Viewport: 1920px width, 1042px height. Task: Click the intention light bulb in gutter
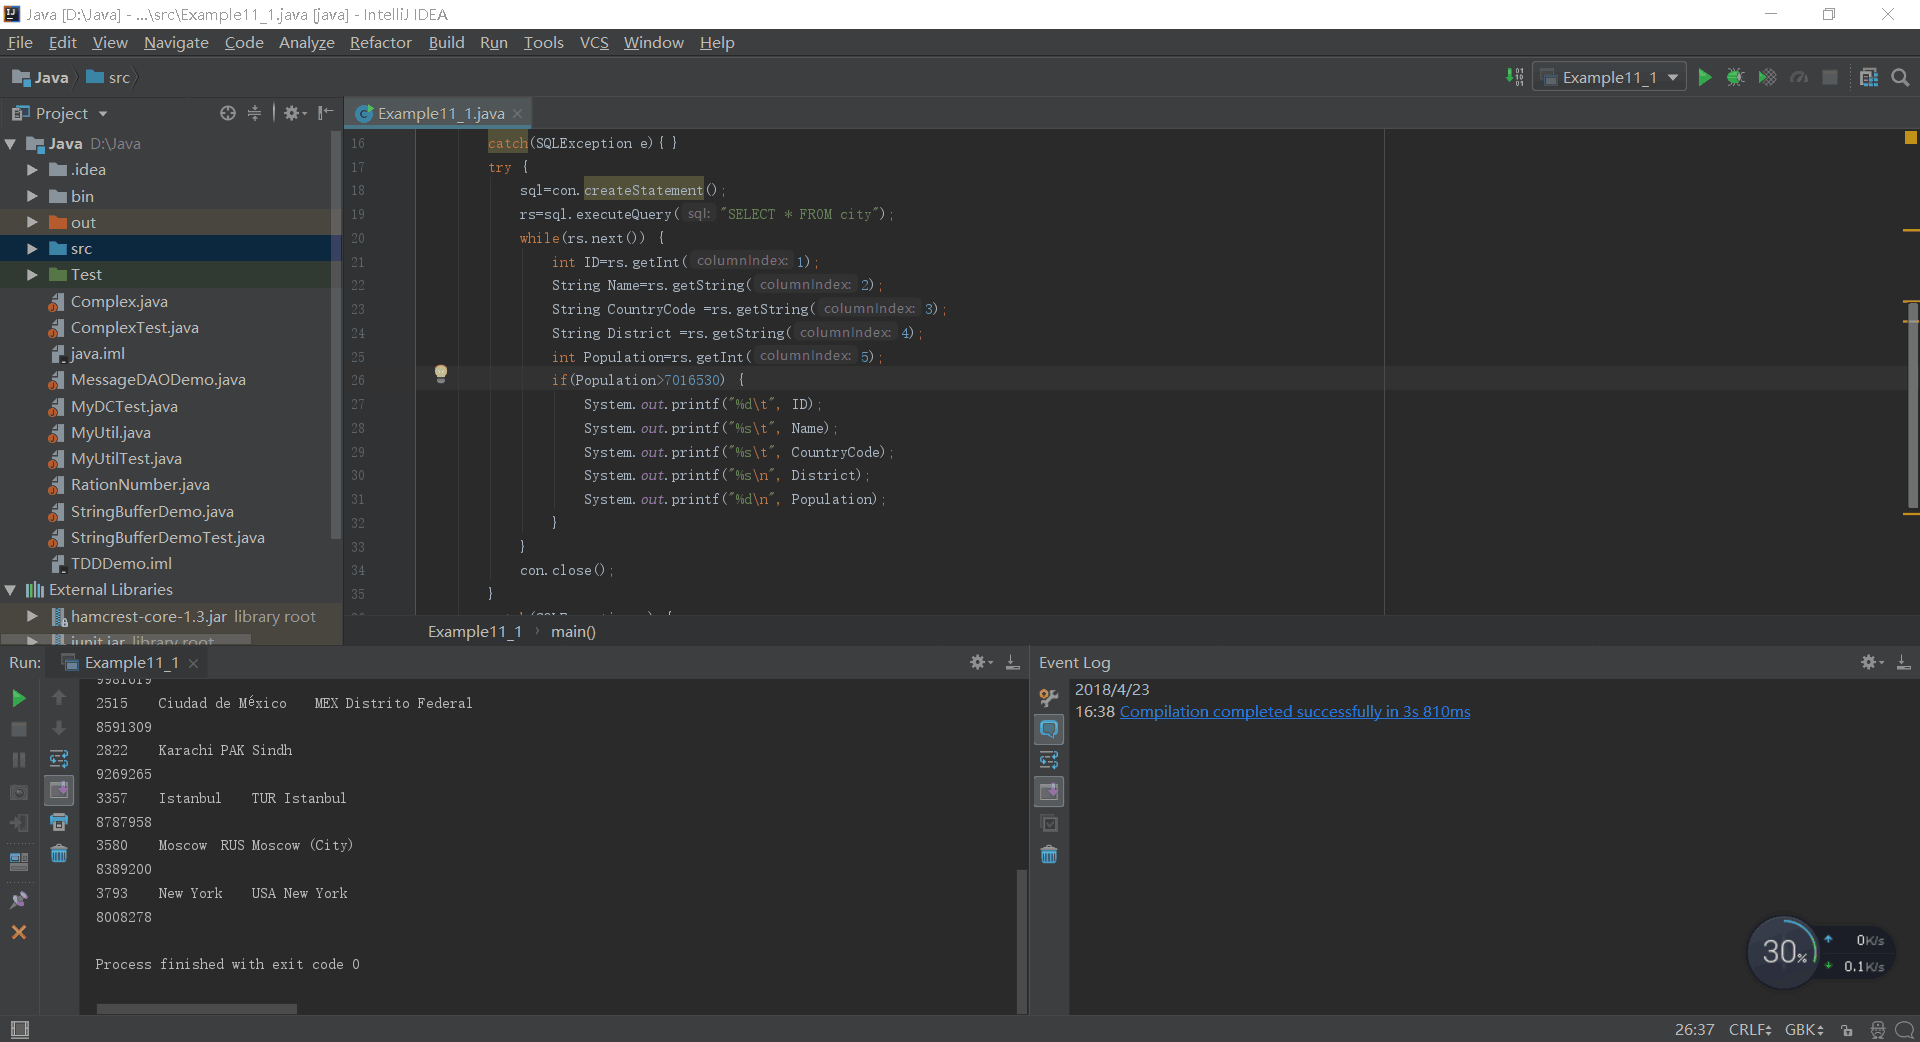440,374
